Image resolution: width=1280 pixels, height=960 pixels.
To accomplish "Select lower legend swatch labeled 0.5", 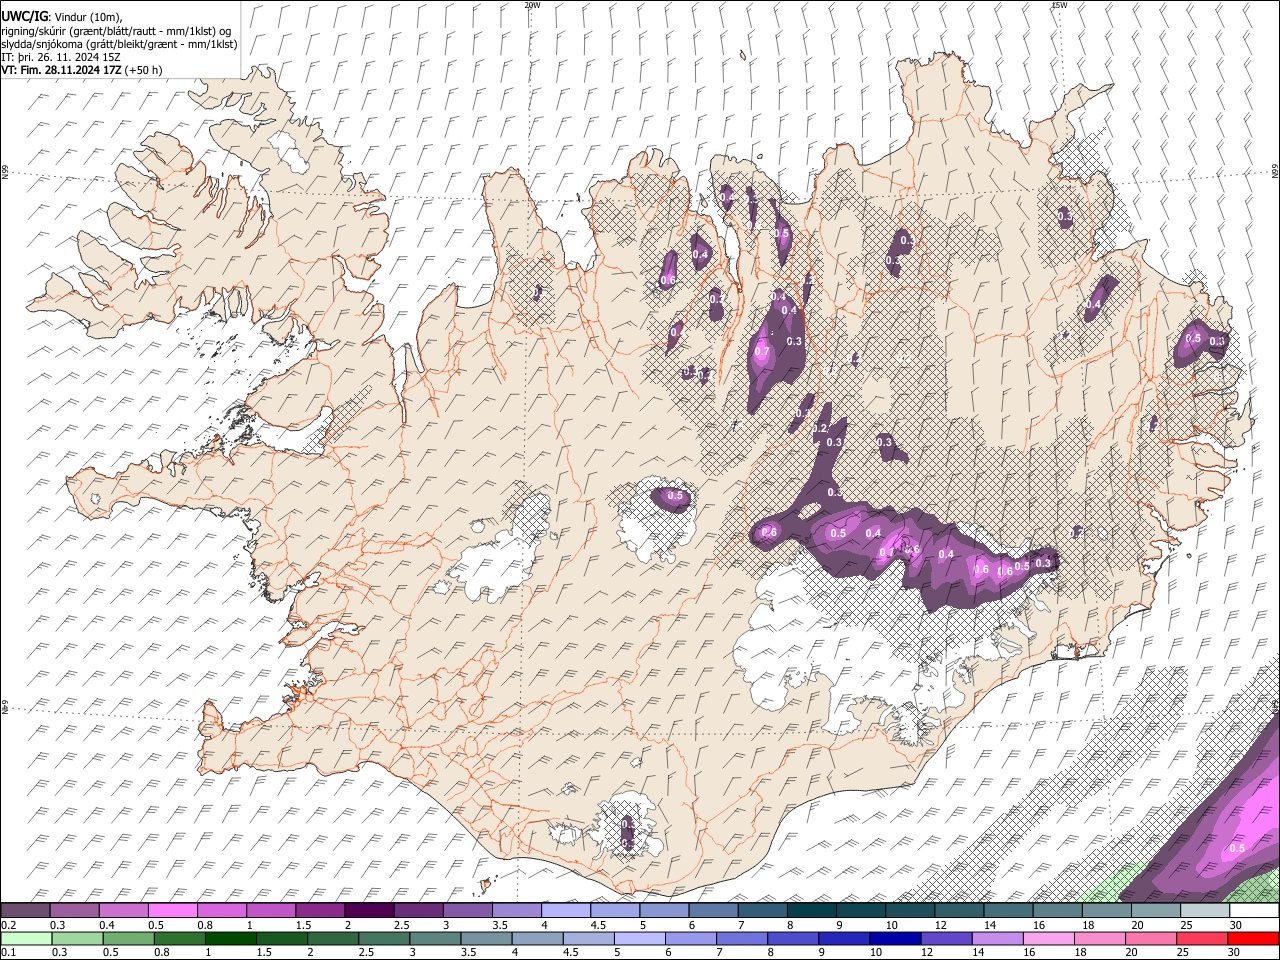I will (128, 938).
